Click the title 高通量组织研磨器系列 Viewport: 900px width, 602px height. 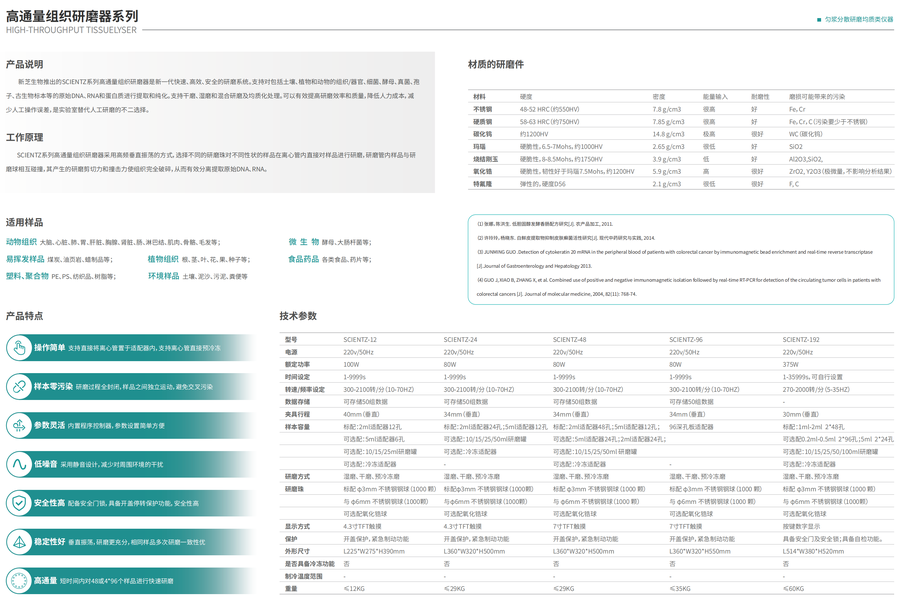coord(72,16)
